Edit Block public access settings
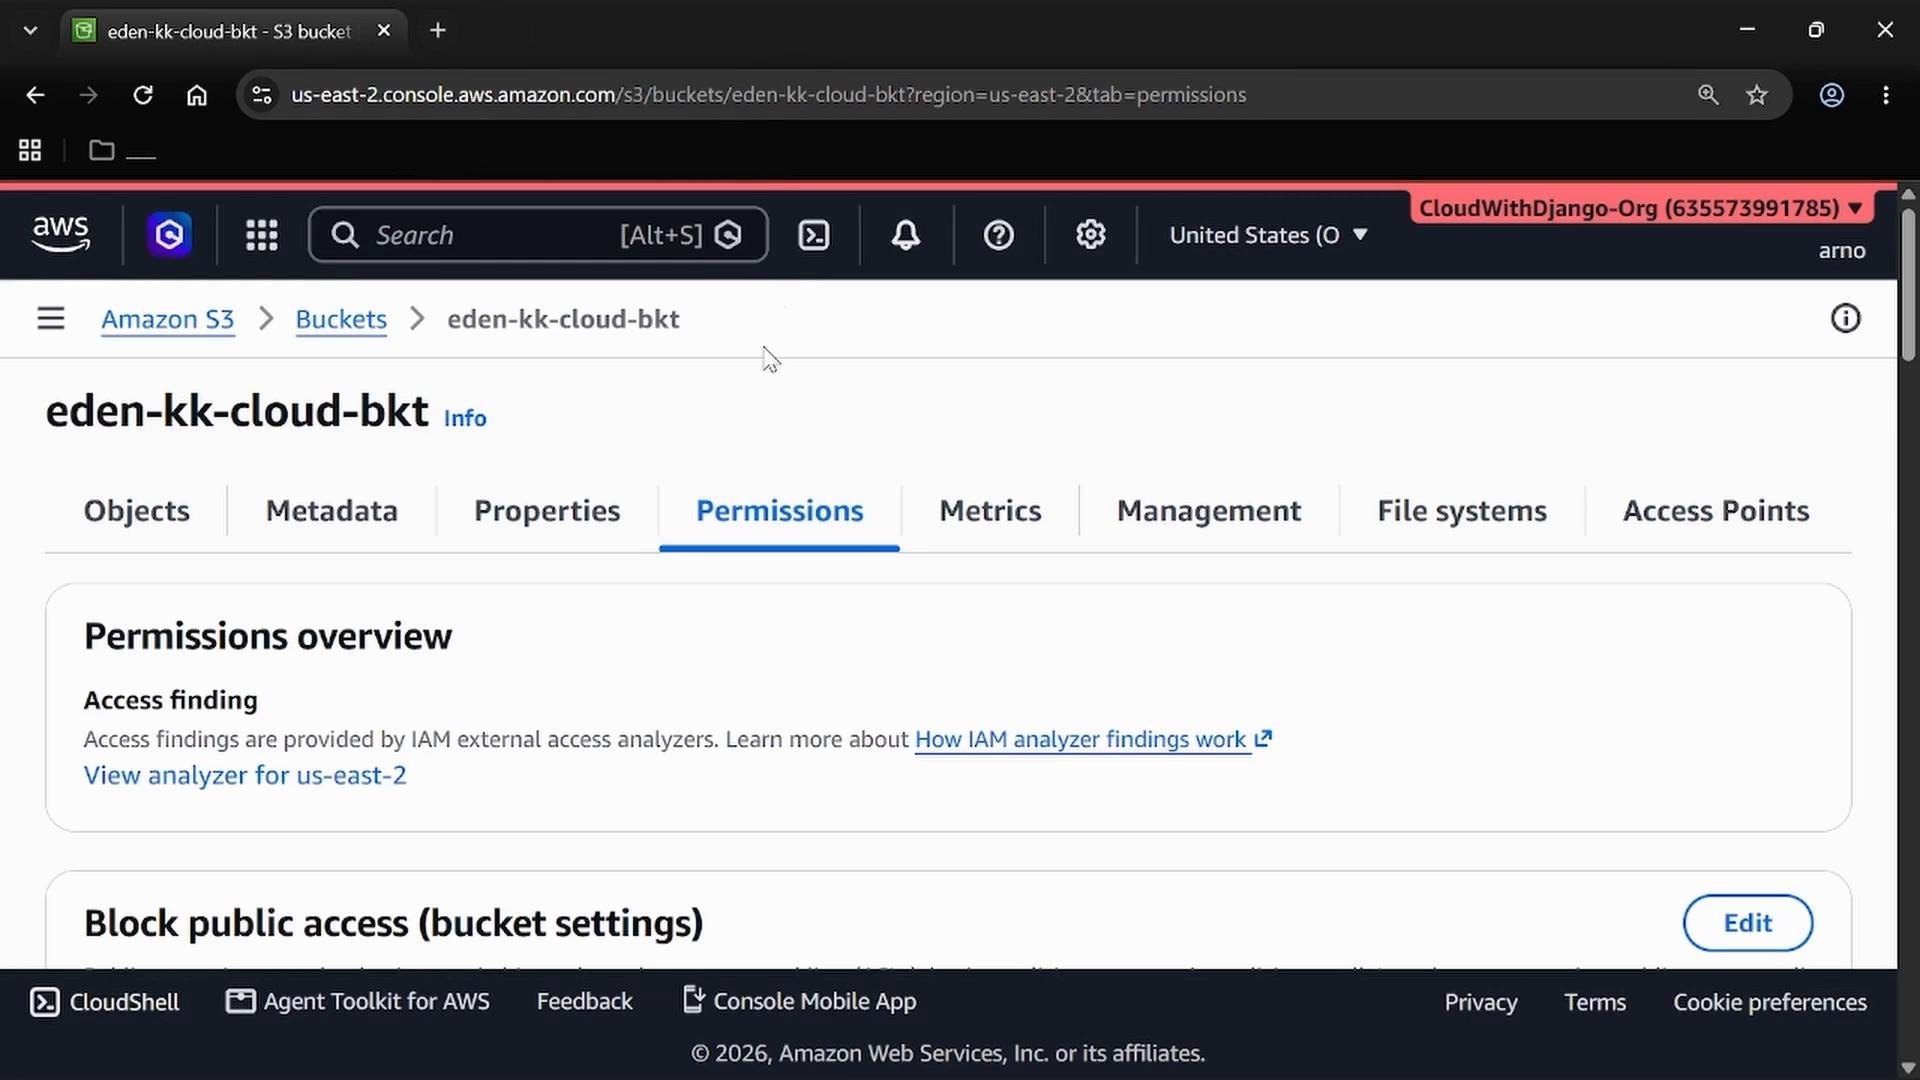 click(x=1747, y=923)
